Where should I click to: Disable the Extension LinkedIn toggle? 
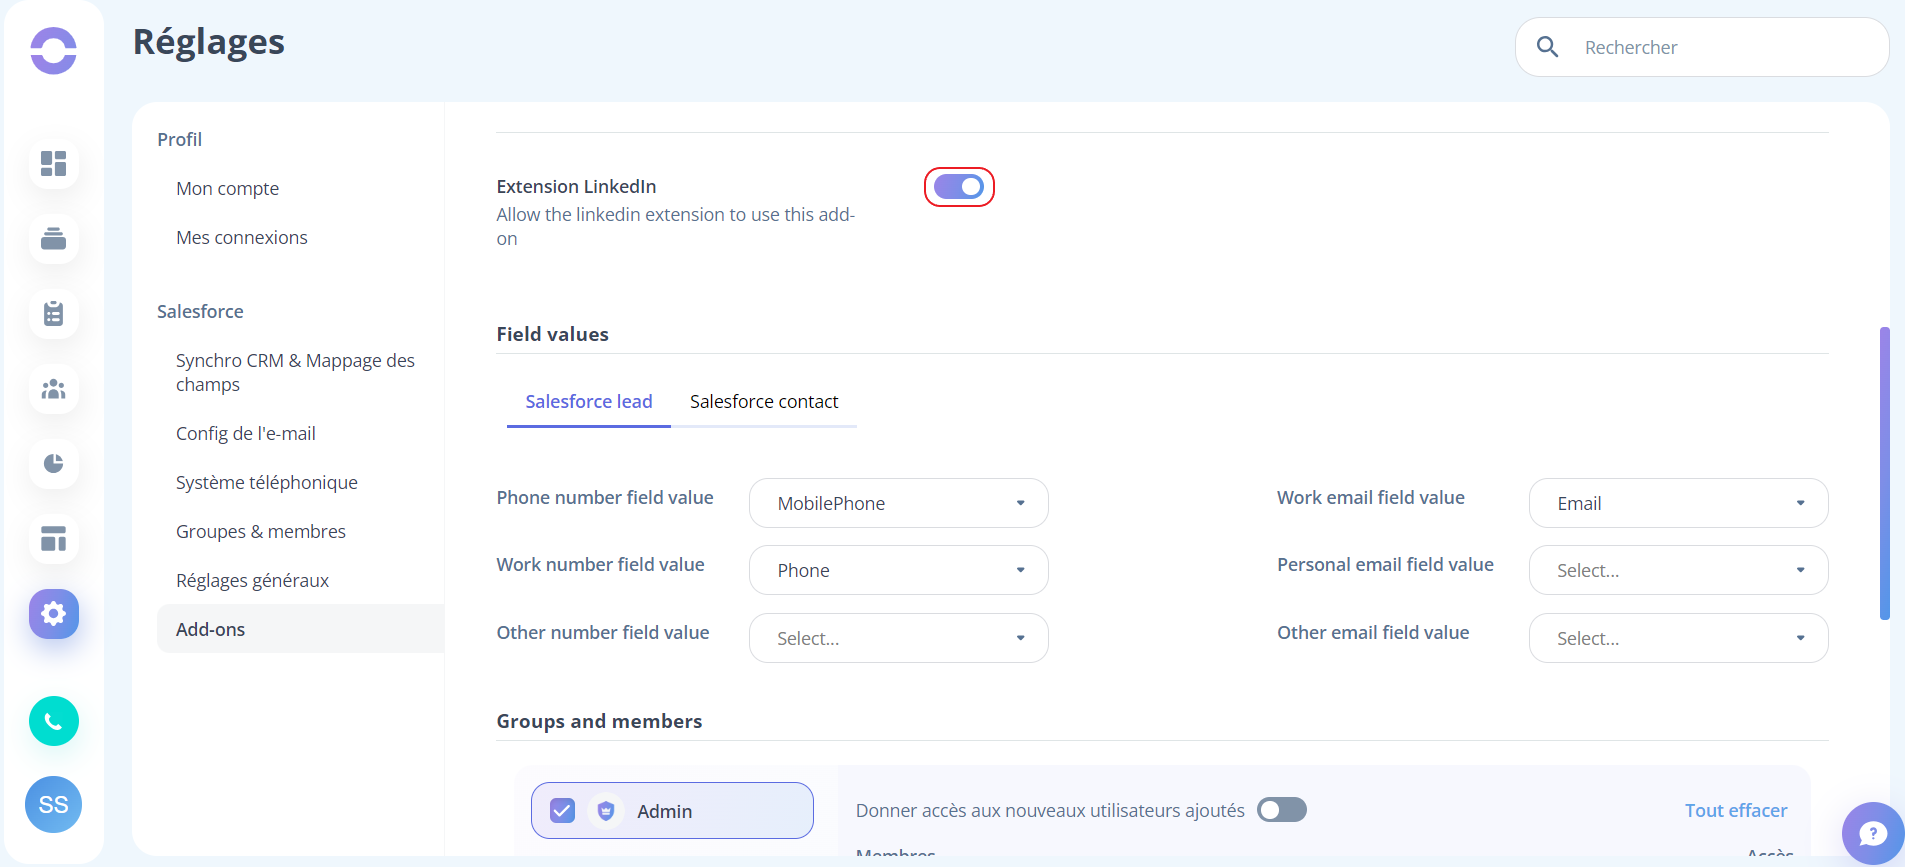[959, 187]
